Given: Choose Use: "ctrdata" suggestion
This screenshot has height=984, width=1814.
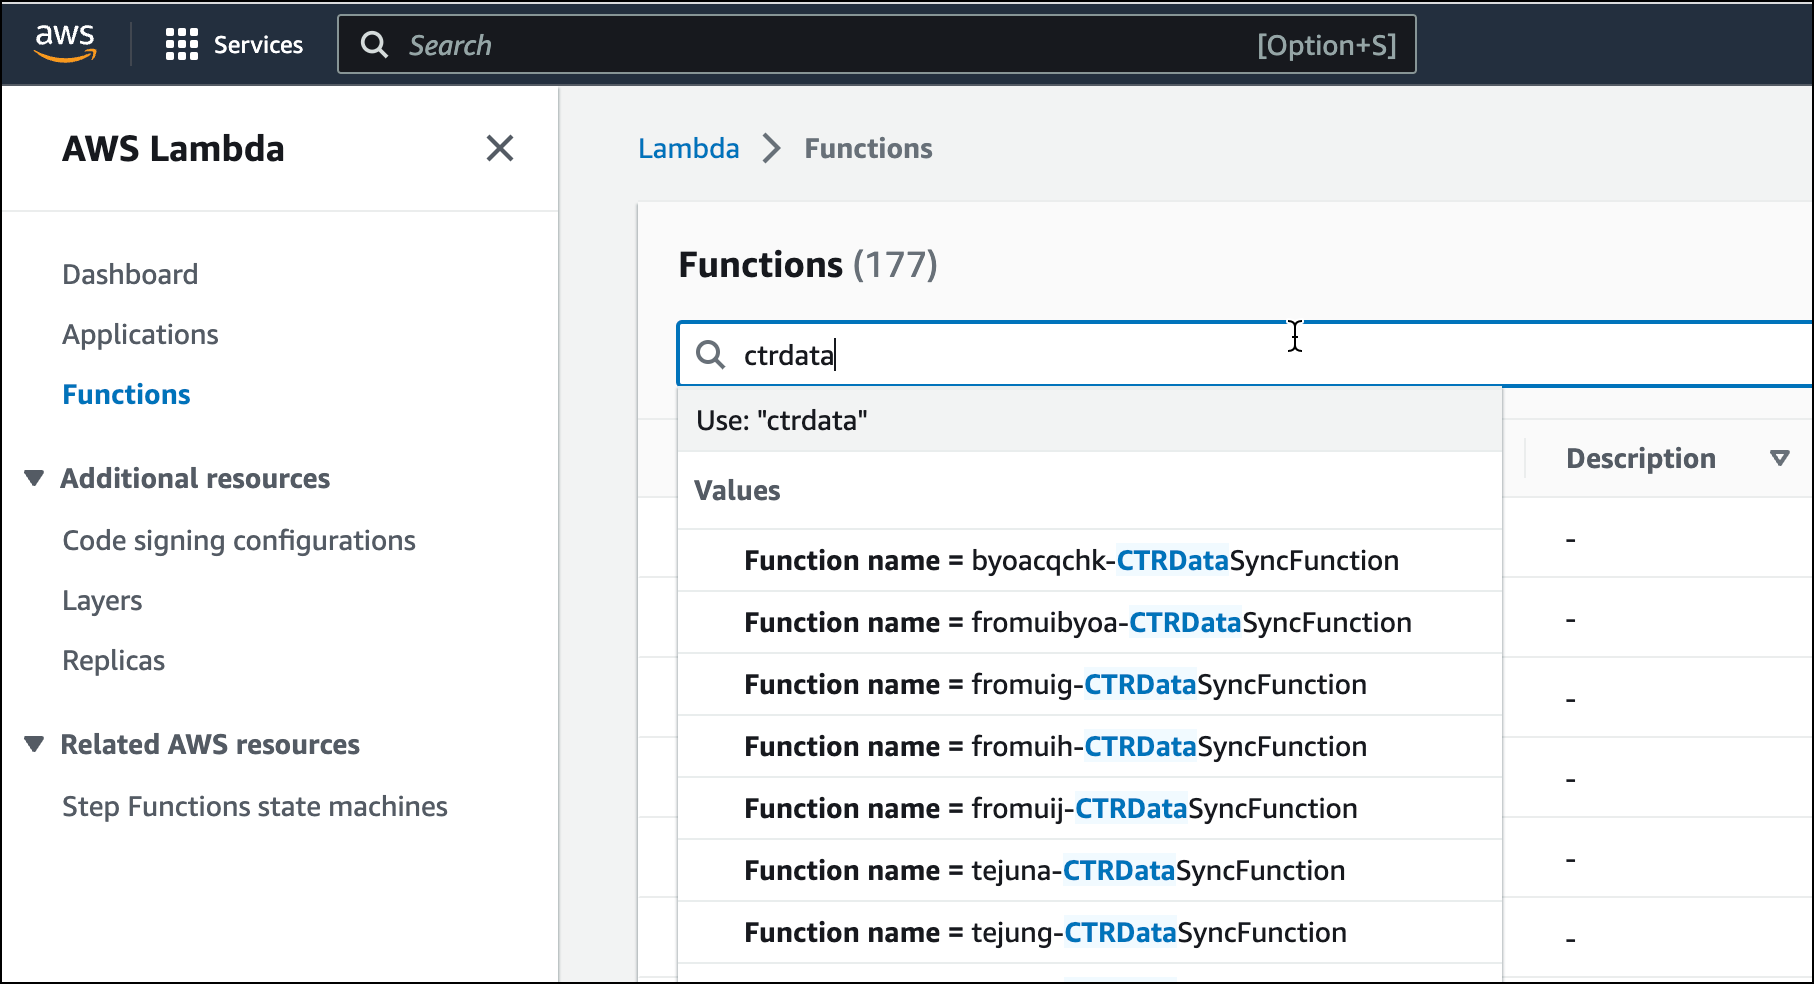Looking at the screenshot, I should click(x=1090, y=420).
